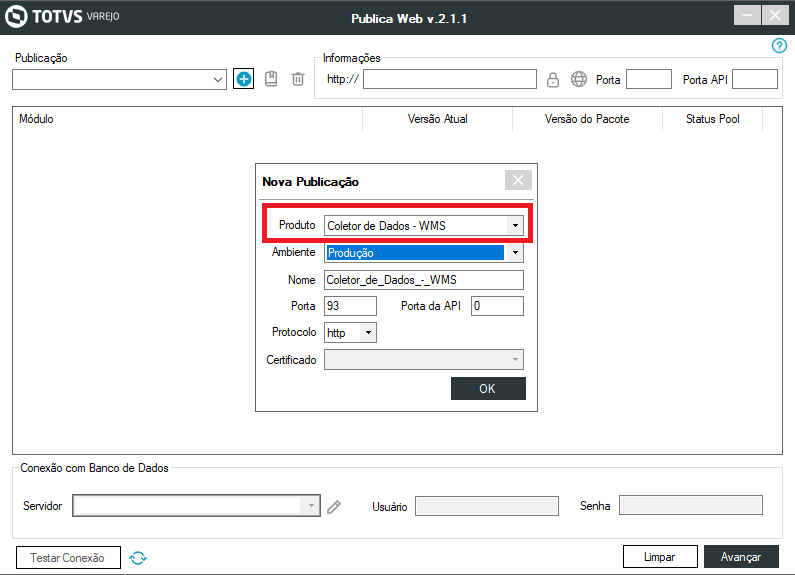Click the add new publication plus icon

pyautogui.click(x=243, y=79)
